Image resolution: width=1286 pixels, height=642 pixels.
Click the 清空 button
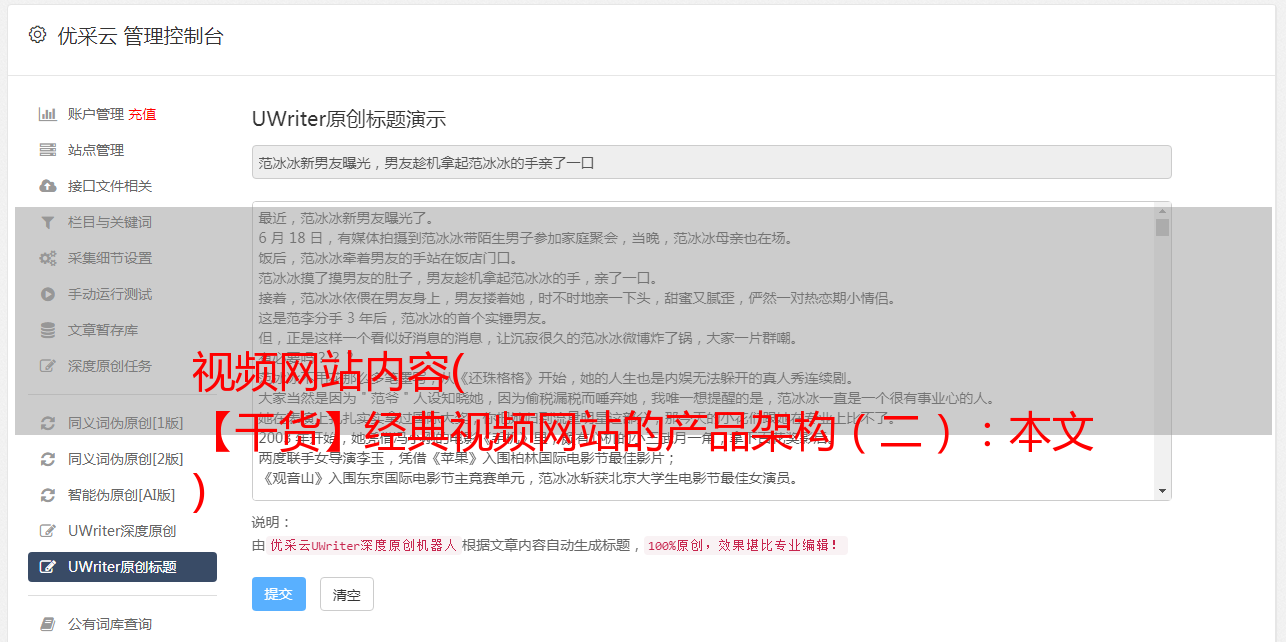coord(347,594)
